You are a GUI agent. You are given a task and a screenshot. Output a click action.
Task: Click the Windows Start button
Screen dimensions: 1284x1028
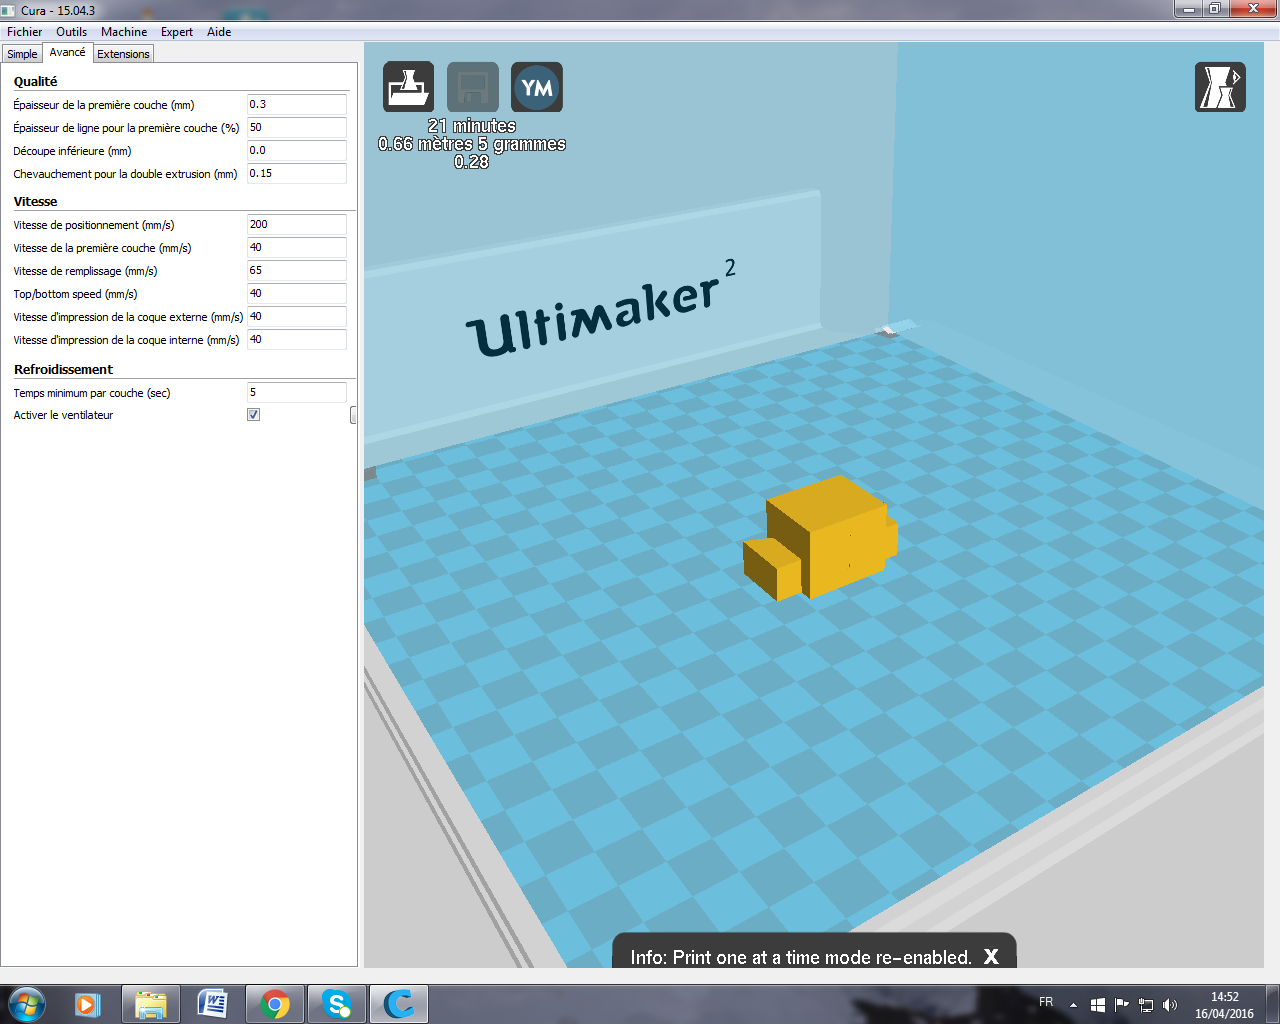(27, 1003)
